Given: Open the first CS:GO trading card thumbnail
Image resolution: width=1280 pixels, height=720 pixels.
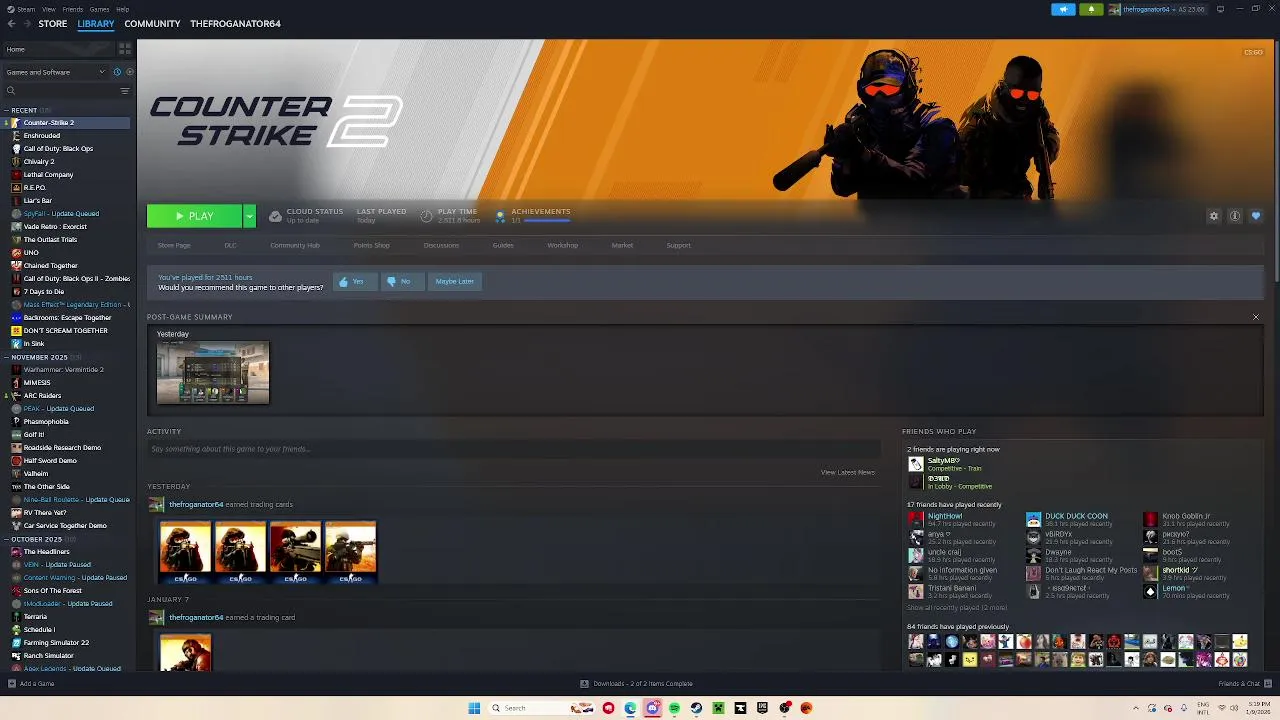Looking at the screenshot, I should [185, 551].
